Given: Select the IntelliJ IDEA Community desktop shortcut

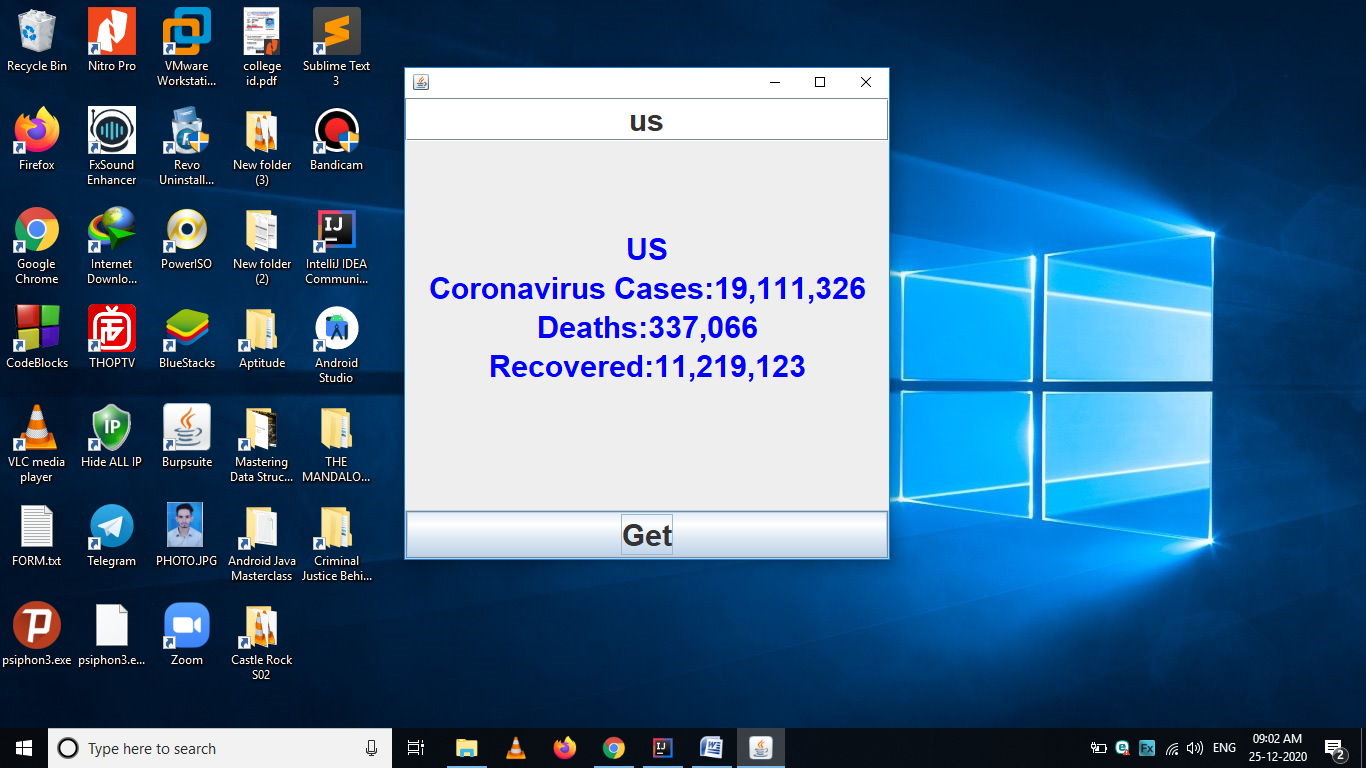Looking at the screenshot, I should pos(337,246).
